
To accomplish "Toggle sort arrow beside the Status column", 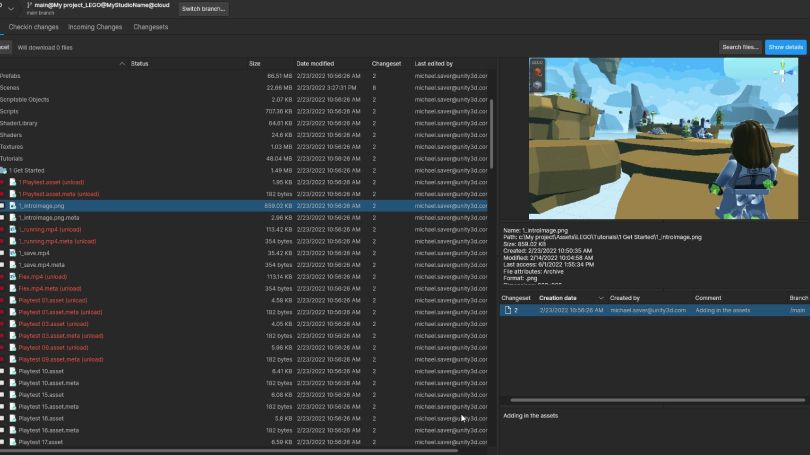I will 122,63.
